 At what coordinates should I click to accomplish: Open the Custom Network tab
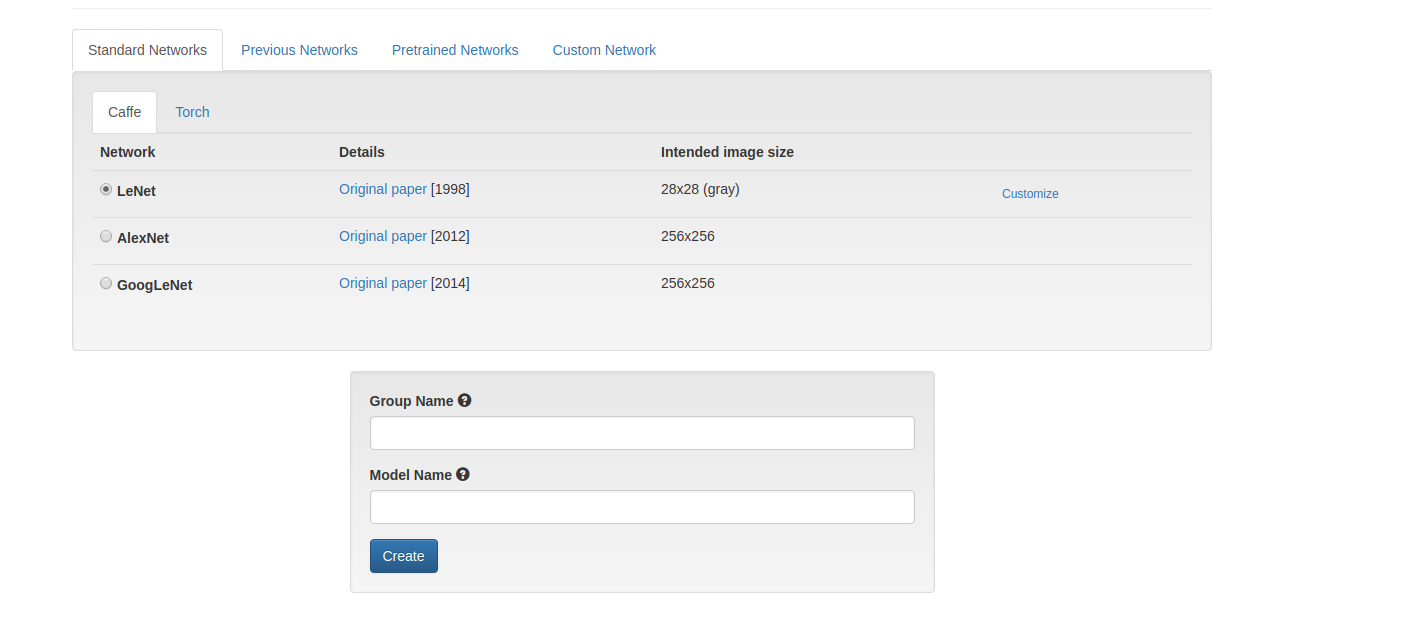click(x=604, y=49)
